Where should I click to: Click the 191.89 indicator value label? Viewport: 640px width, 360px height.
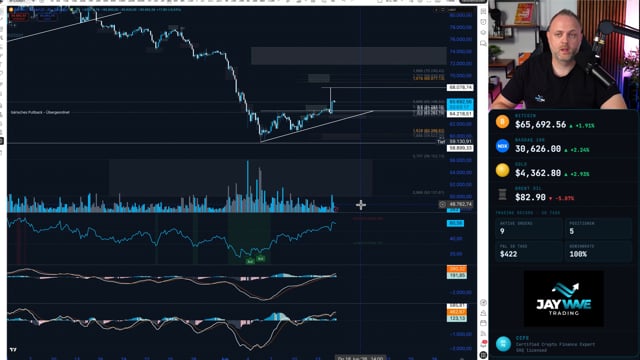[457, 276]
